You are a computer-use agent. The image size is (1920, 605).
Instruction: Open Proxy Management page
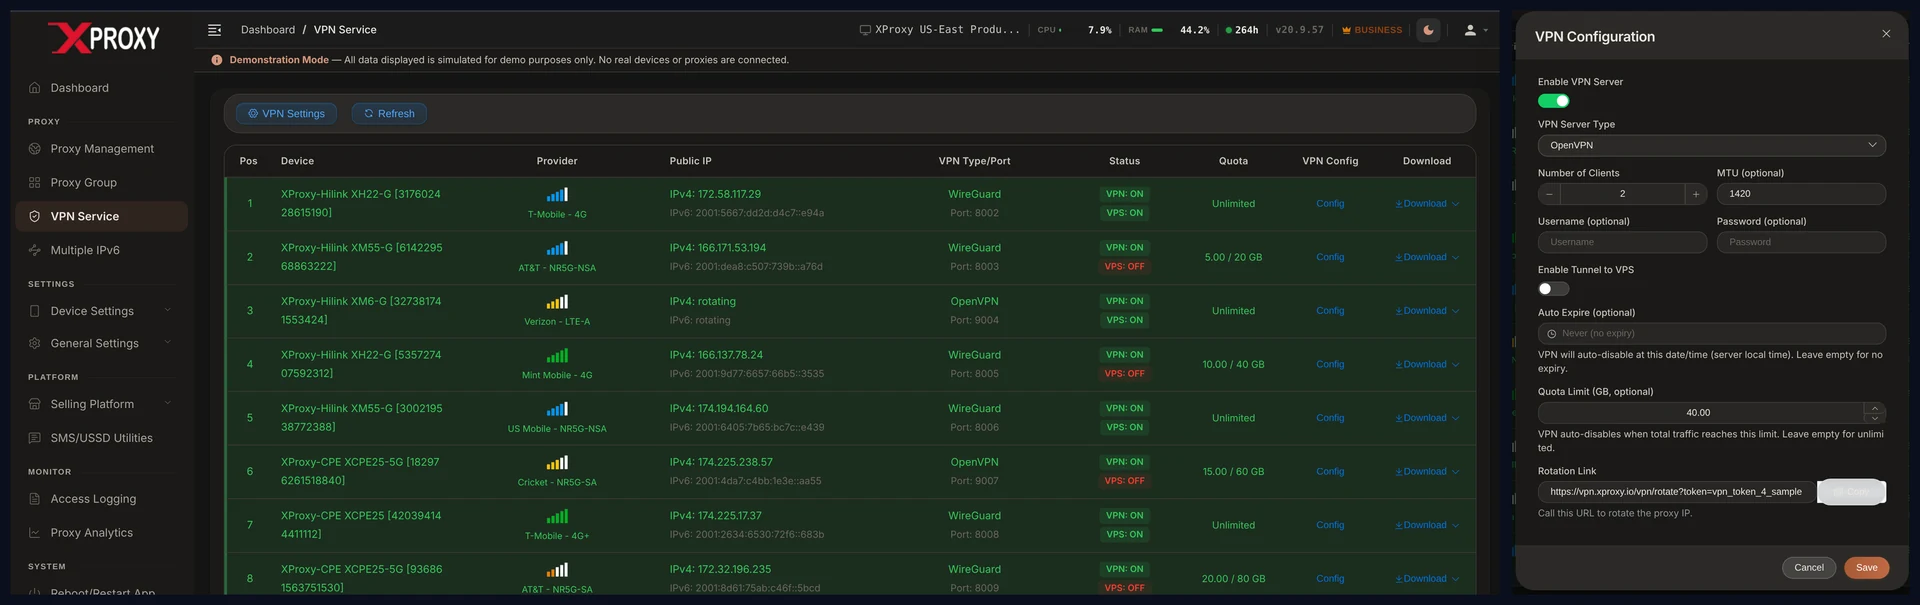point(102,149)
